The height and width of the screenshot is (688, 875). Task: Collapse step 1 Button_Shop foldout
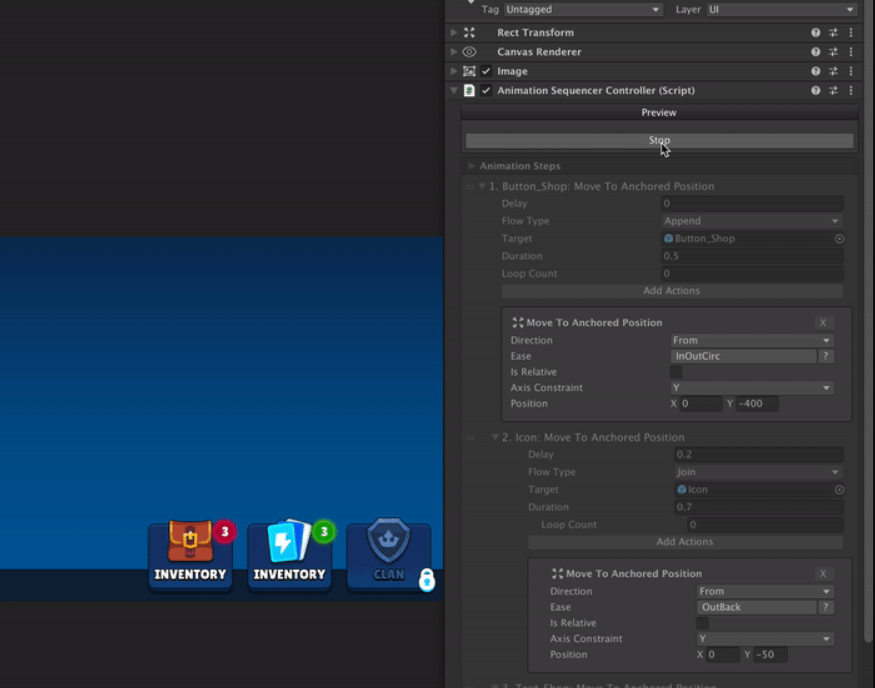pyautogui.click(x=482, y=186)
